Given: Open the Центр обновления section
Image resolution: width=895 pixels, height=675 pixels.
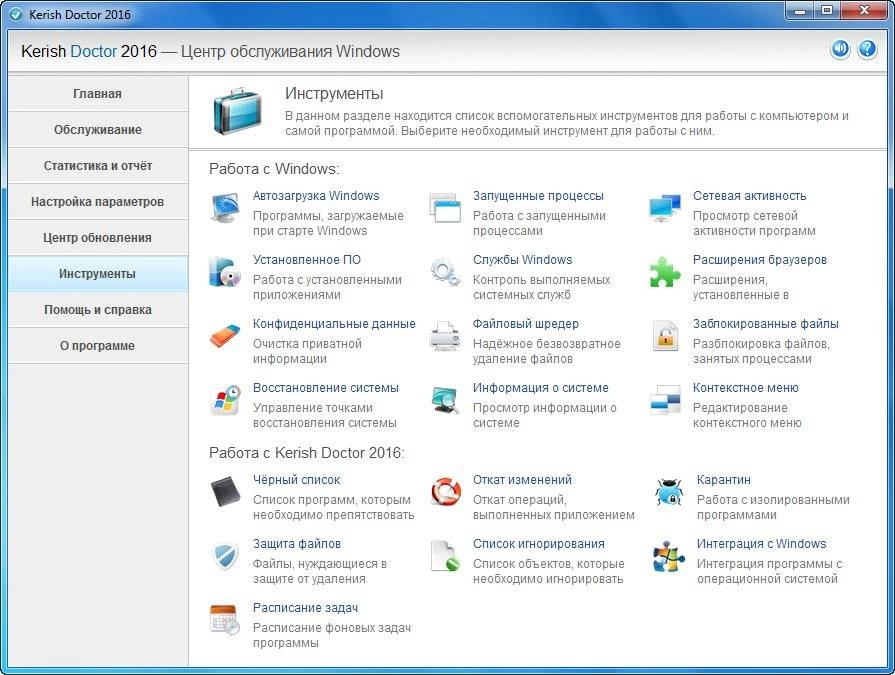Looking at the screenshot, I should [x=98, y=237].
